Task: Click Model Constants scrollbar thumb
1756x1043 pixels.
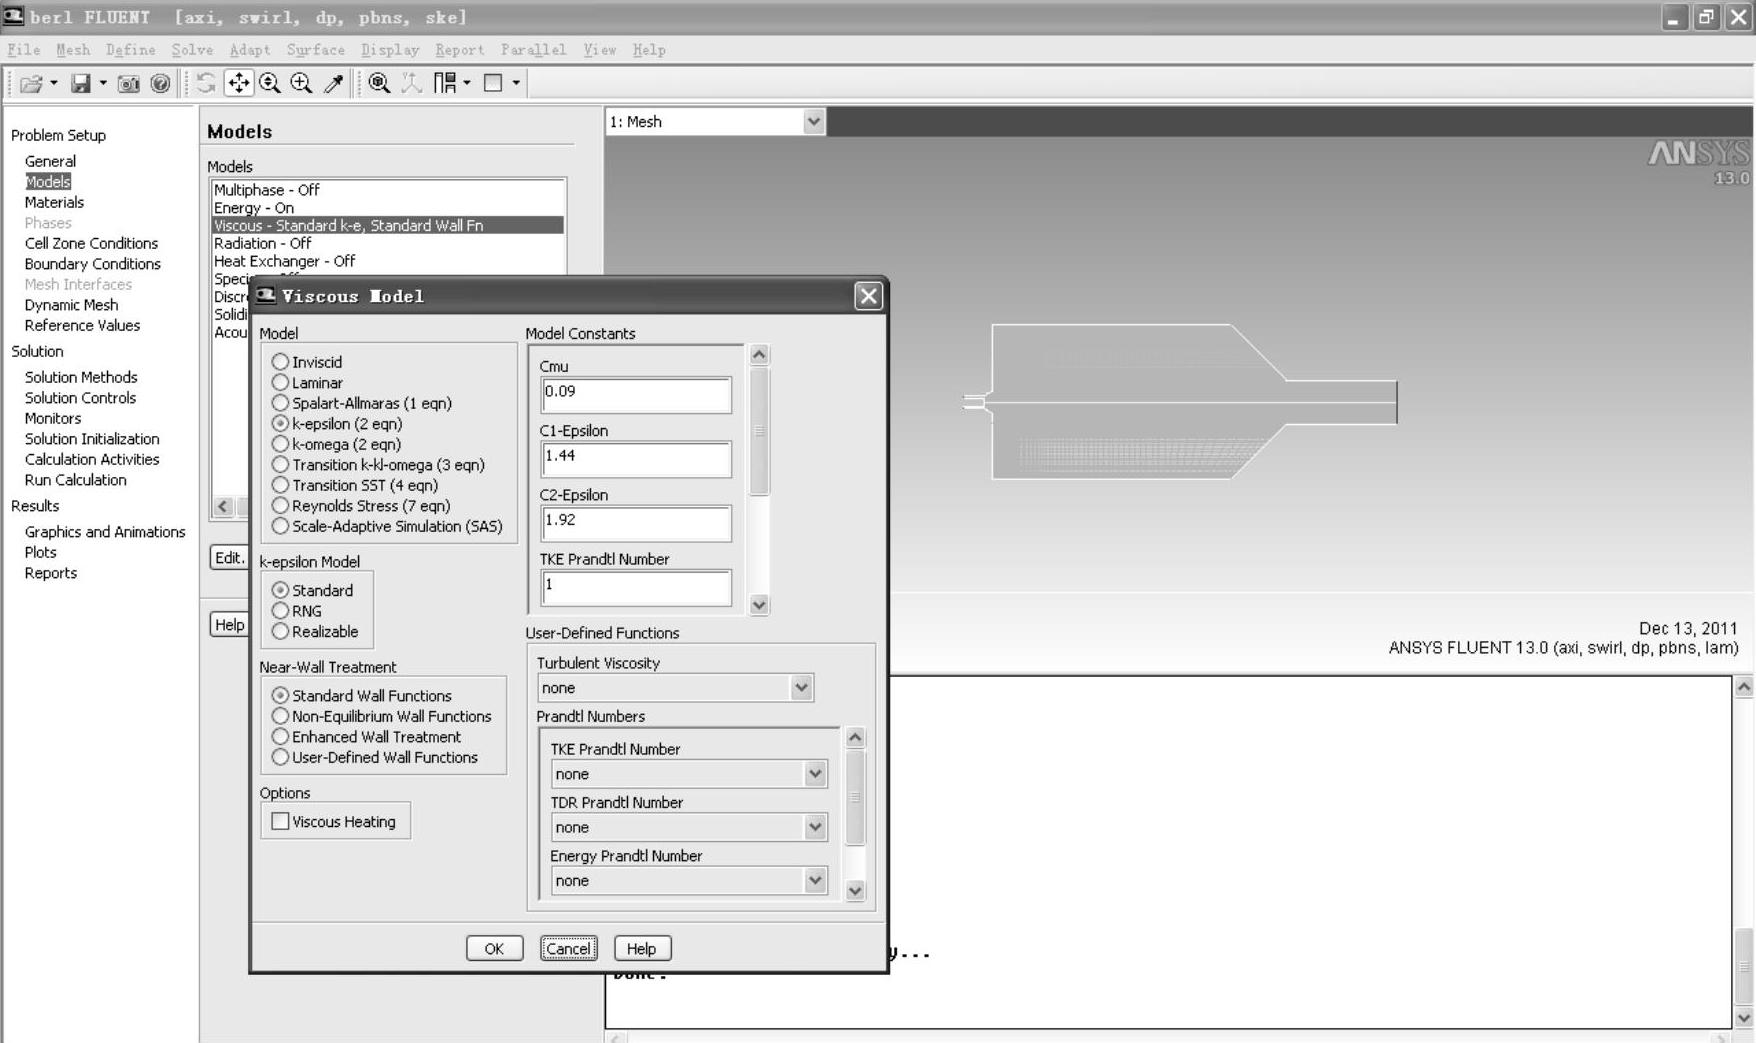Action: click(759, 431)
